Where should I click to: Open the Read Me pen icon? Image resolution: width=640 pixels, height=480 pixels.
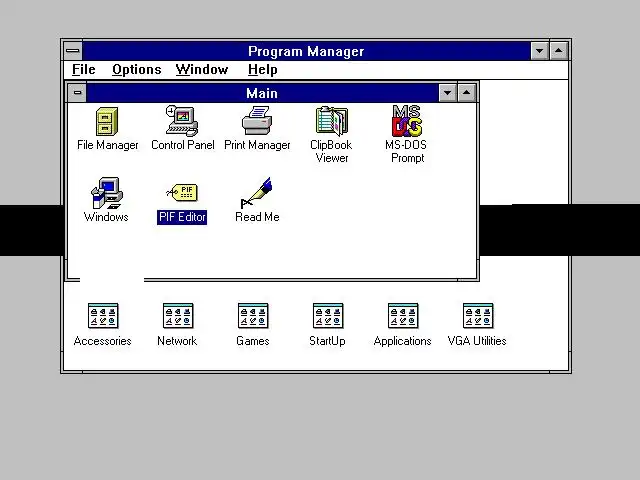(x=257, y=193)
